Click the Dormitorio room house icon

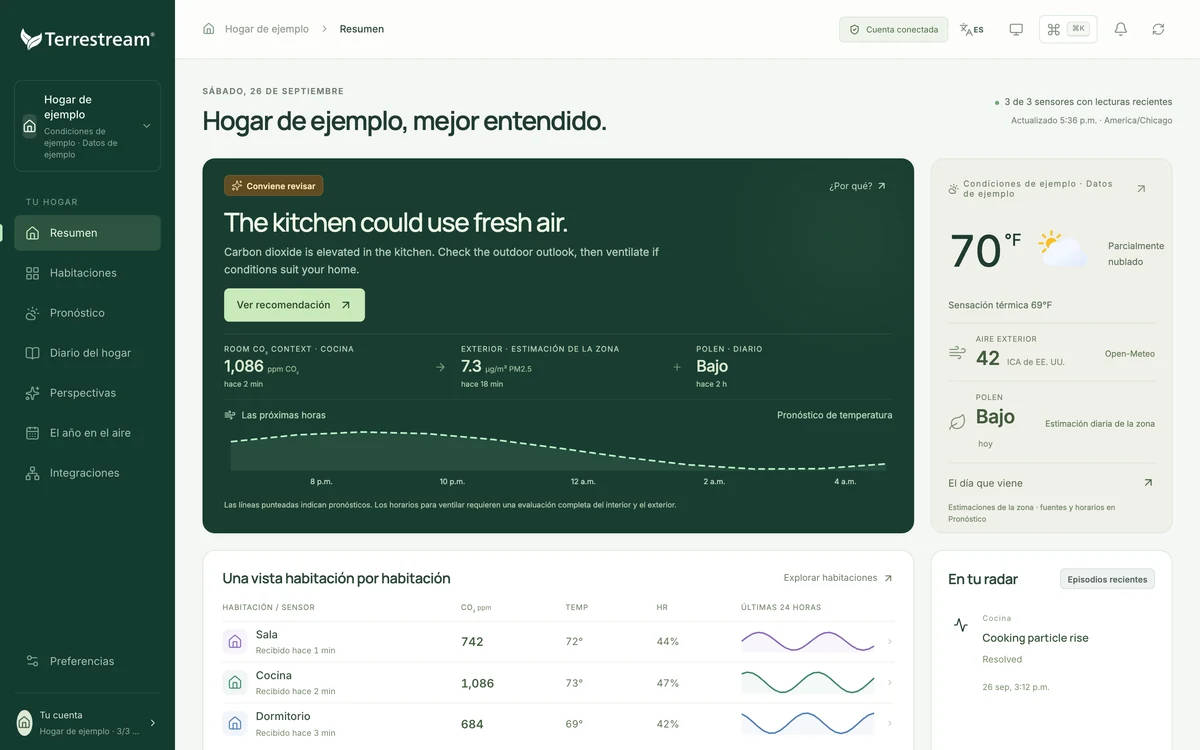[x=235, y=724]
